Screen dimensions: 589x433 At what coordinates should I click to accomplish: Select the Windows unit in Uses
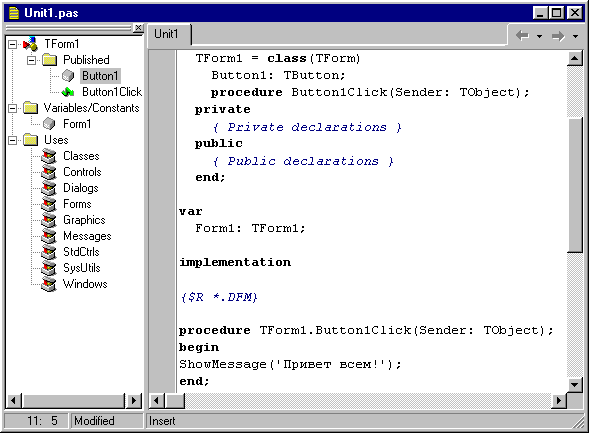tap(85, 284)
